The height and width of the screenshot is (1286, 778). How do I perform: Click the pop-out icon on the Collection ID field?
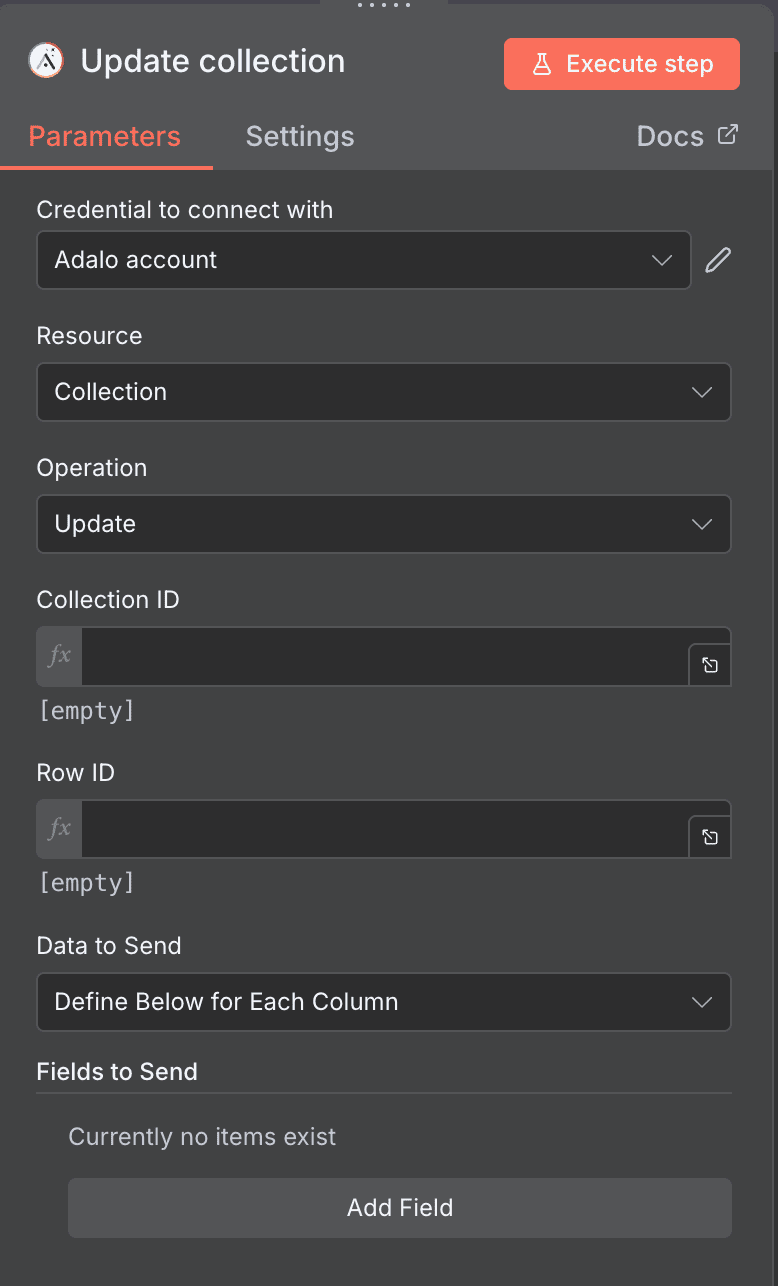tap(709, 664)
